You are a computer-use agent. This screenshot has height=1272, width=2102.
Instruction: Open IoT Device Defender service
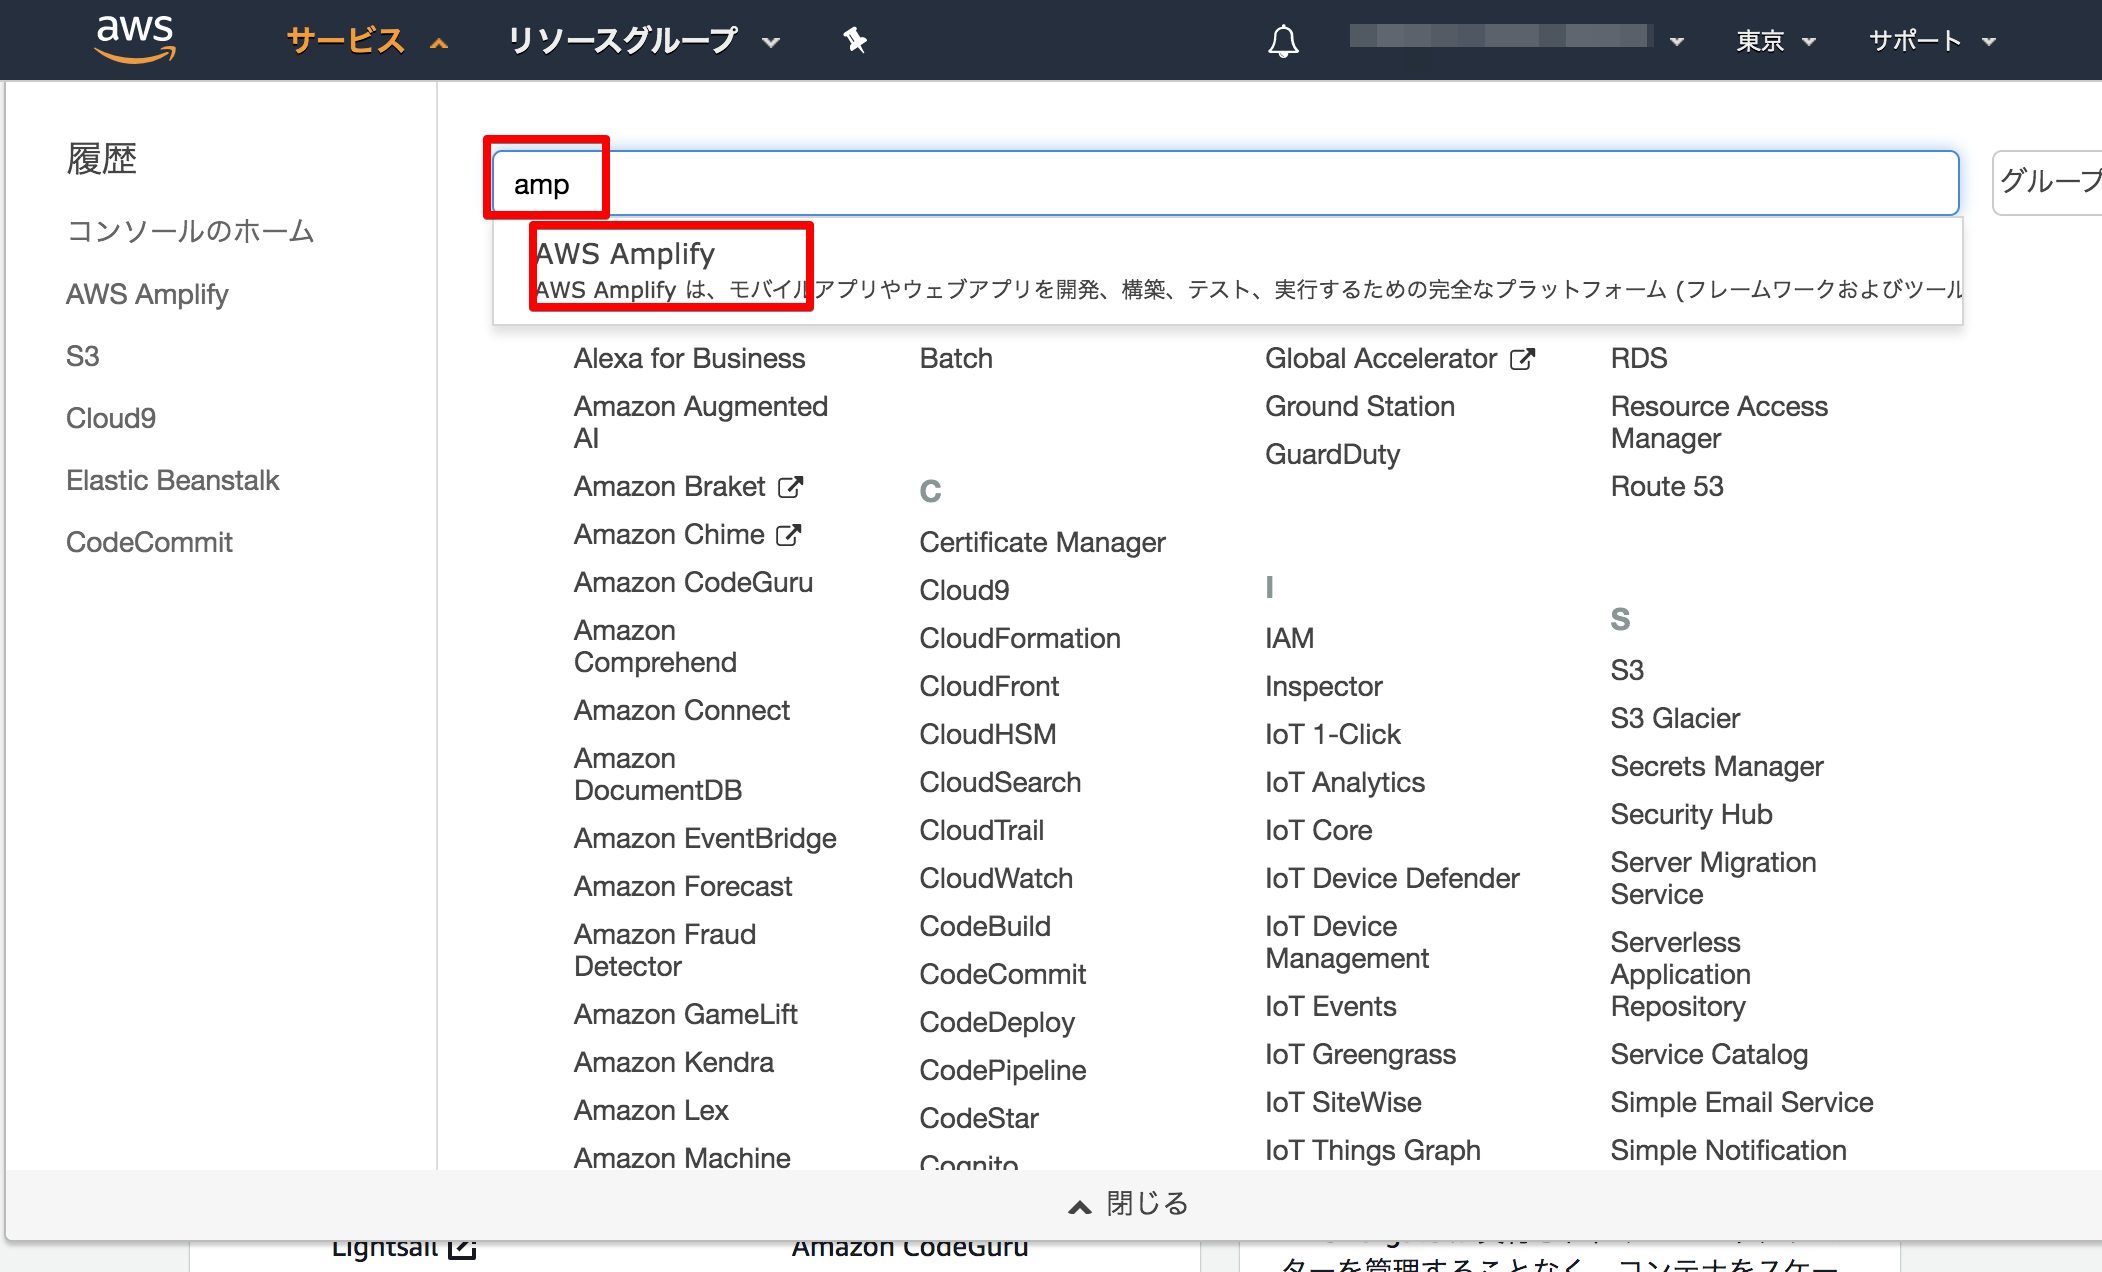(1392, 878)
